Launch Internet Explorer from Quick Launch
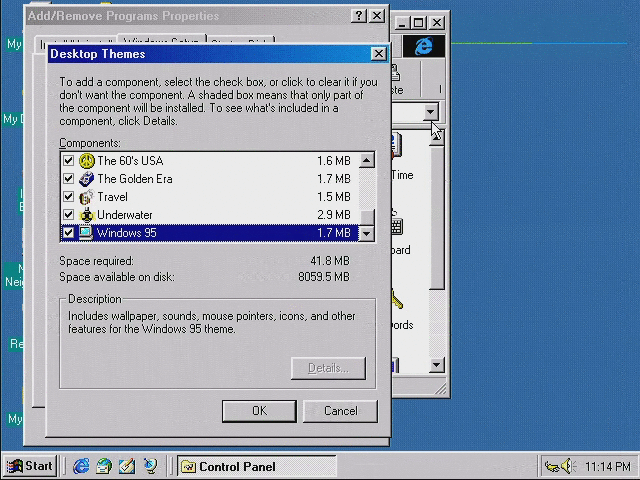This screenshot has height=480, width=640. click(81, 466)
